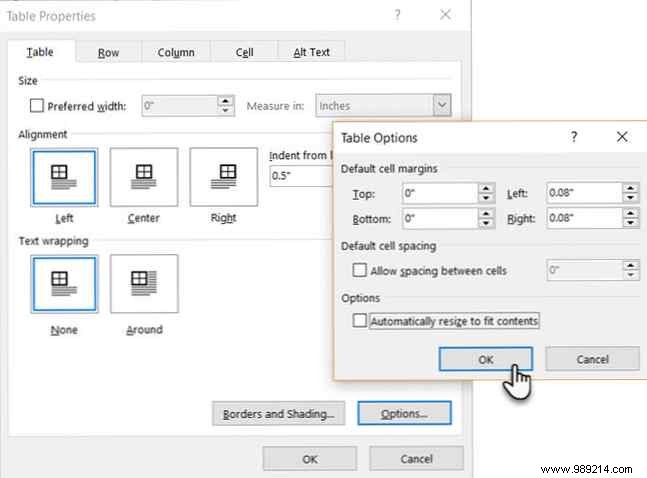Click help icon in Table Properties title bar
This screenshot has height=478, width=647.
tap(397, 15)
